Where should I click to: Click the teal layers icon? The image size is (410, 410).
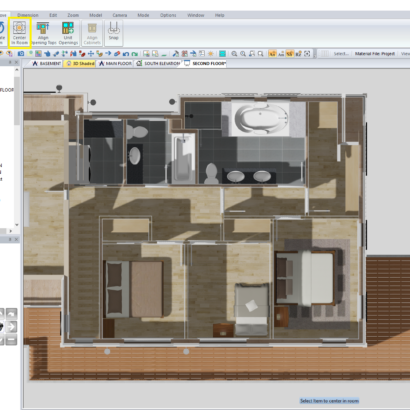coord(223,54)
